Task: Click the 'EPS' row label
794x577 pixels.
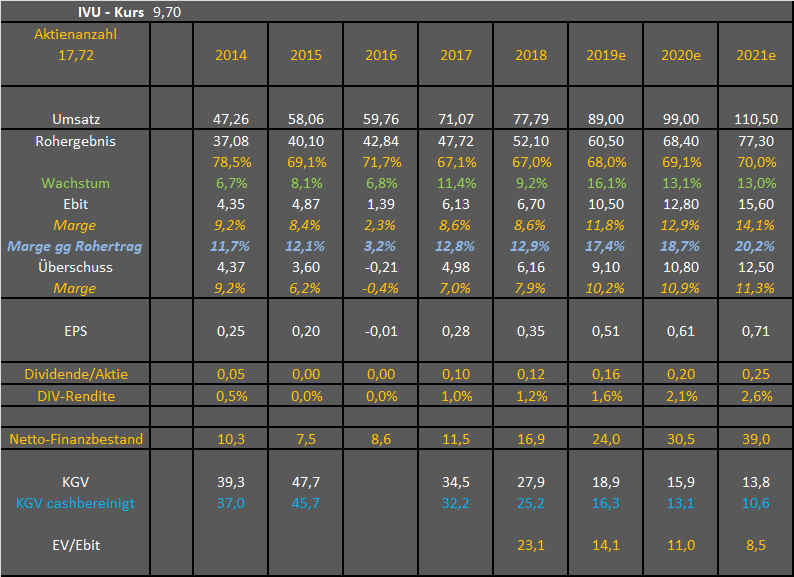Action: [x=75, y=331]
